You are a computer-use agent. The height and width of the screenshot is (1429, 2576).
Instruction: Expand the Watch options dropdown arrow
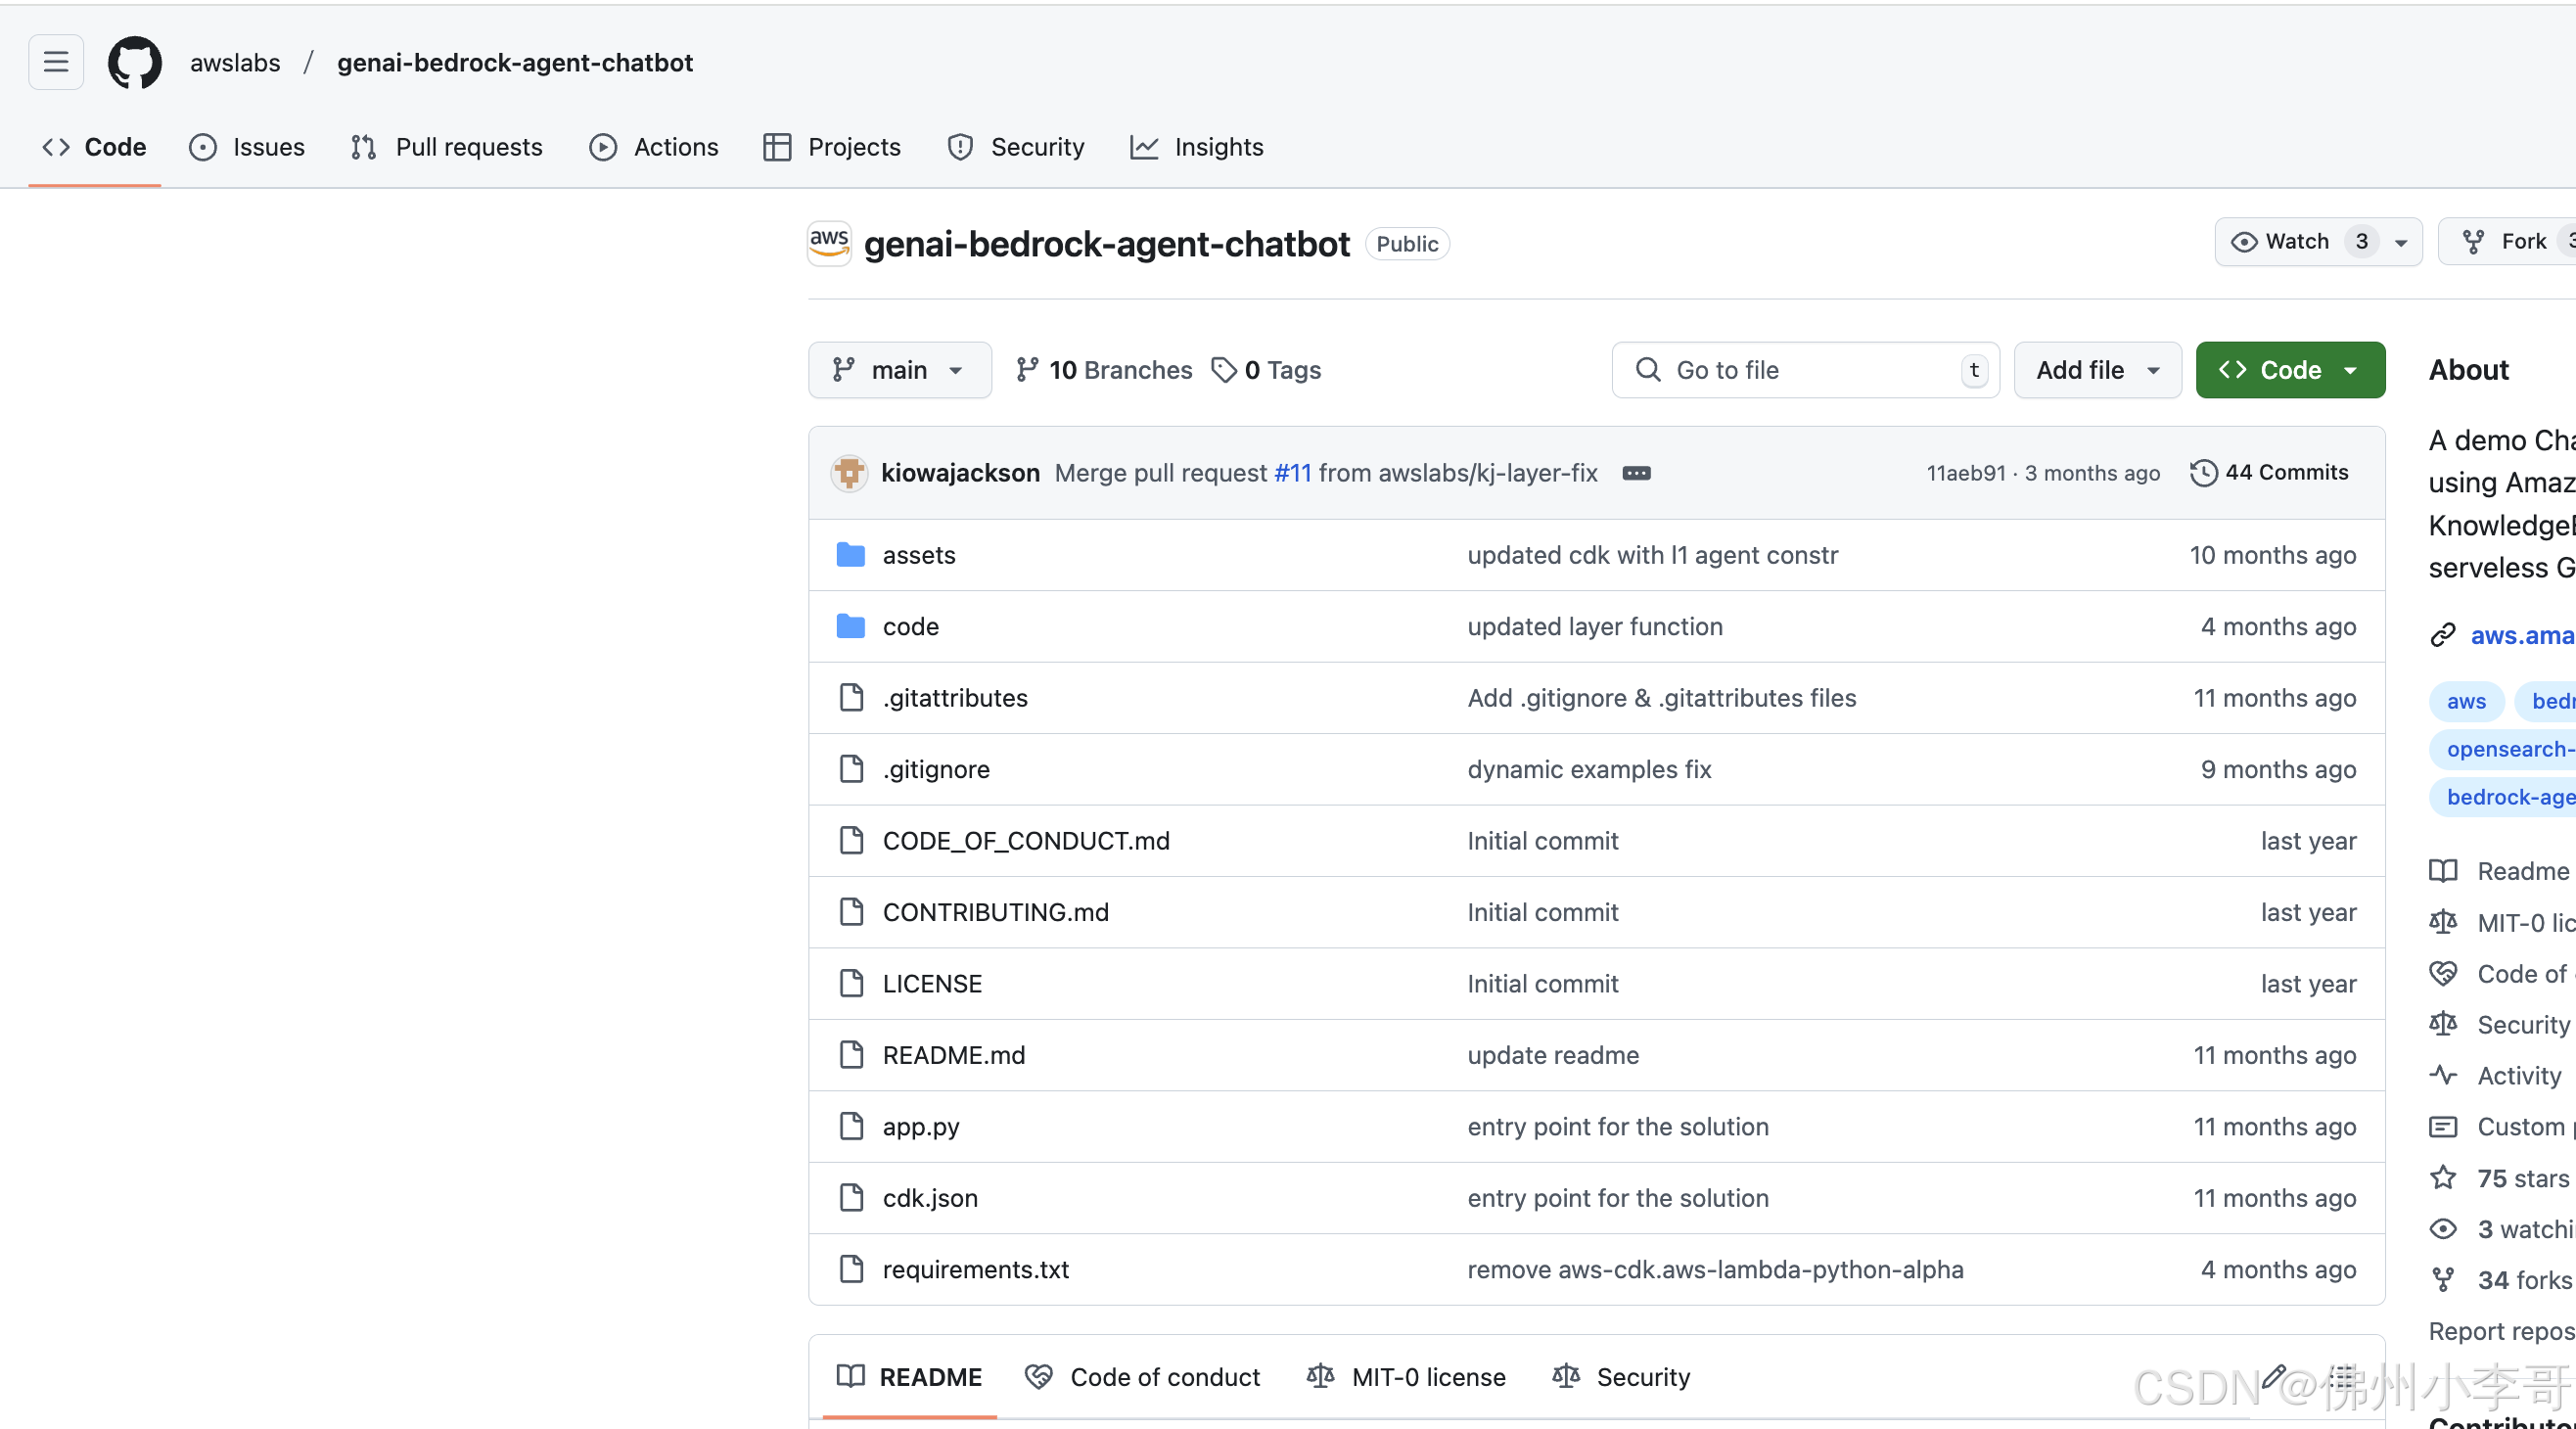coord(2401,242)
